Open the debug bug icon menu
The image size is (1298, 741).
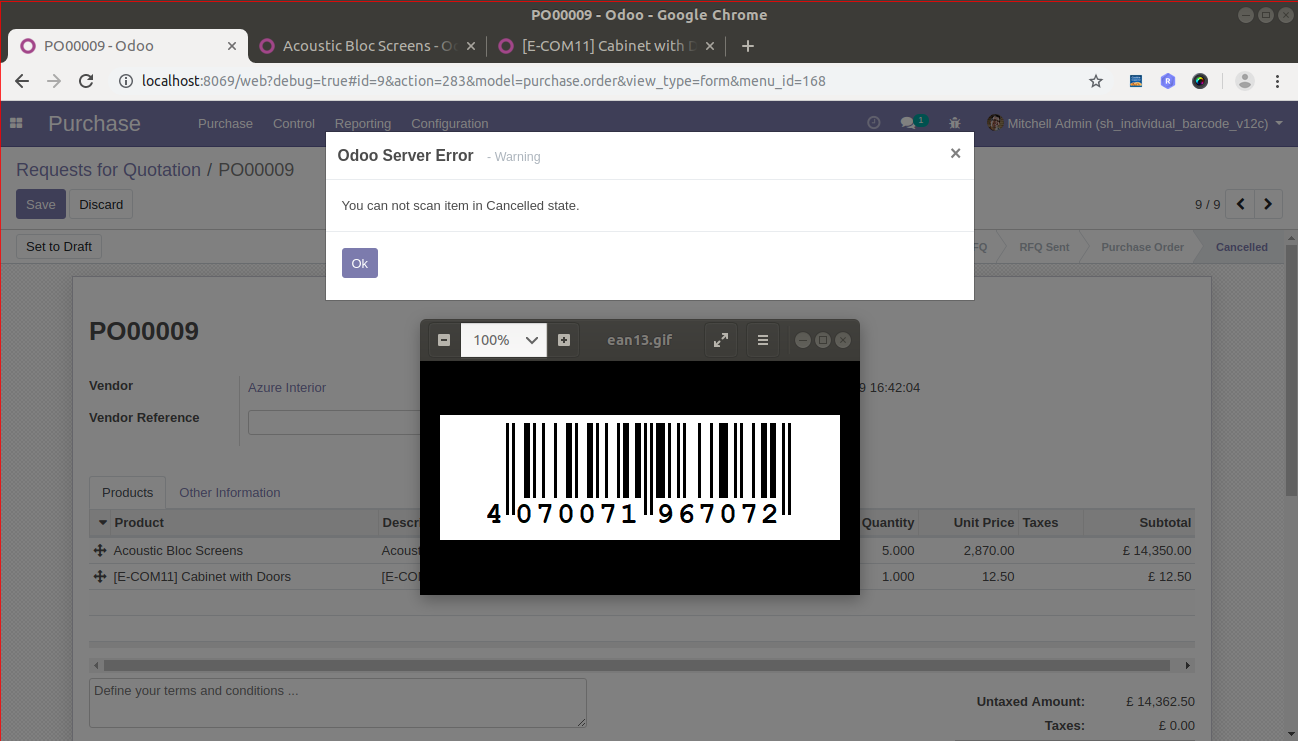click(955, 123)
